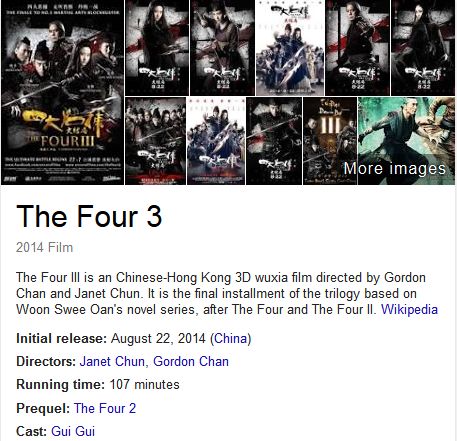Follow the Wikipedia source link

[x=409, y=309]
